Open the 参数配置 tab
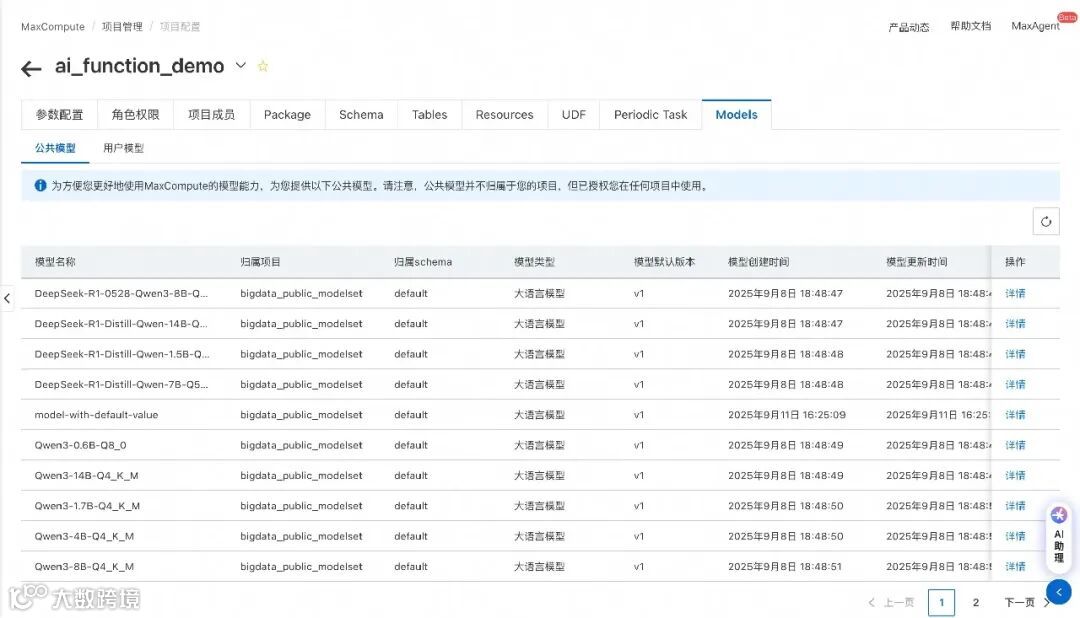 coord(59,114)
